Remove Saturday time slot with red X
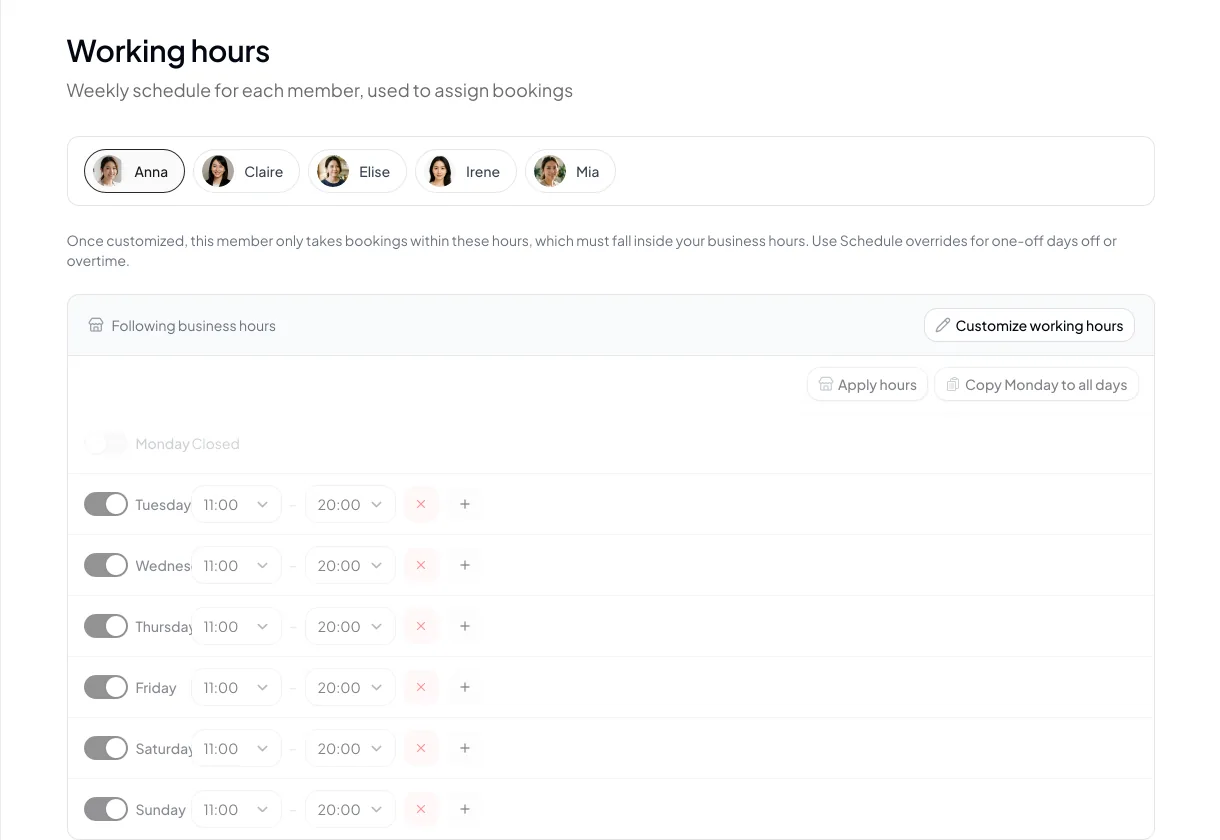The image size is (1220, 840). pyautogui.click(x=421, y=748)
